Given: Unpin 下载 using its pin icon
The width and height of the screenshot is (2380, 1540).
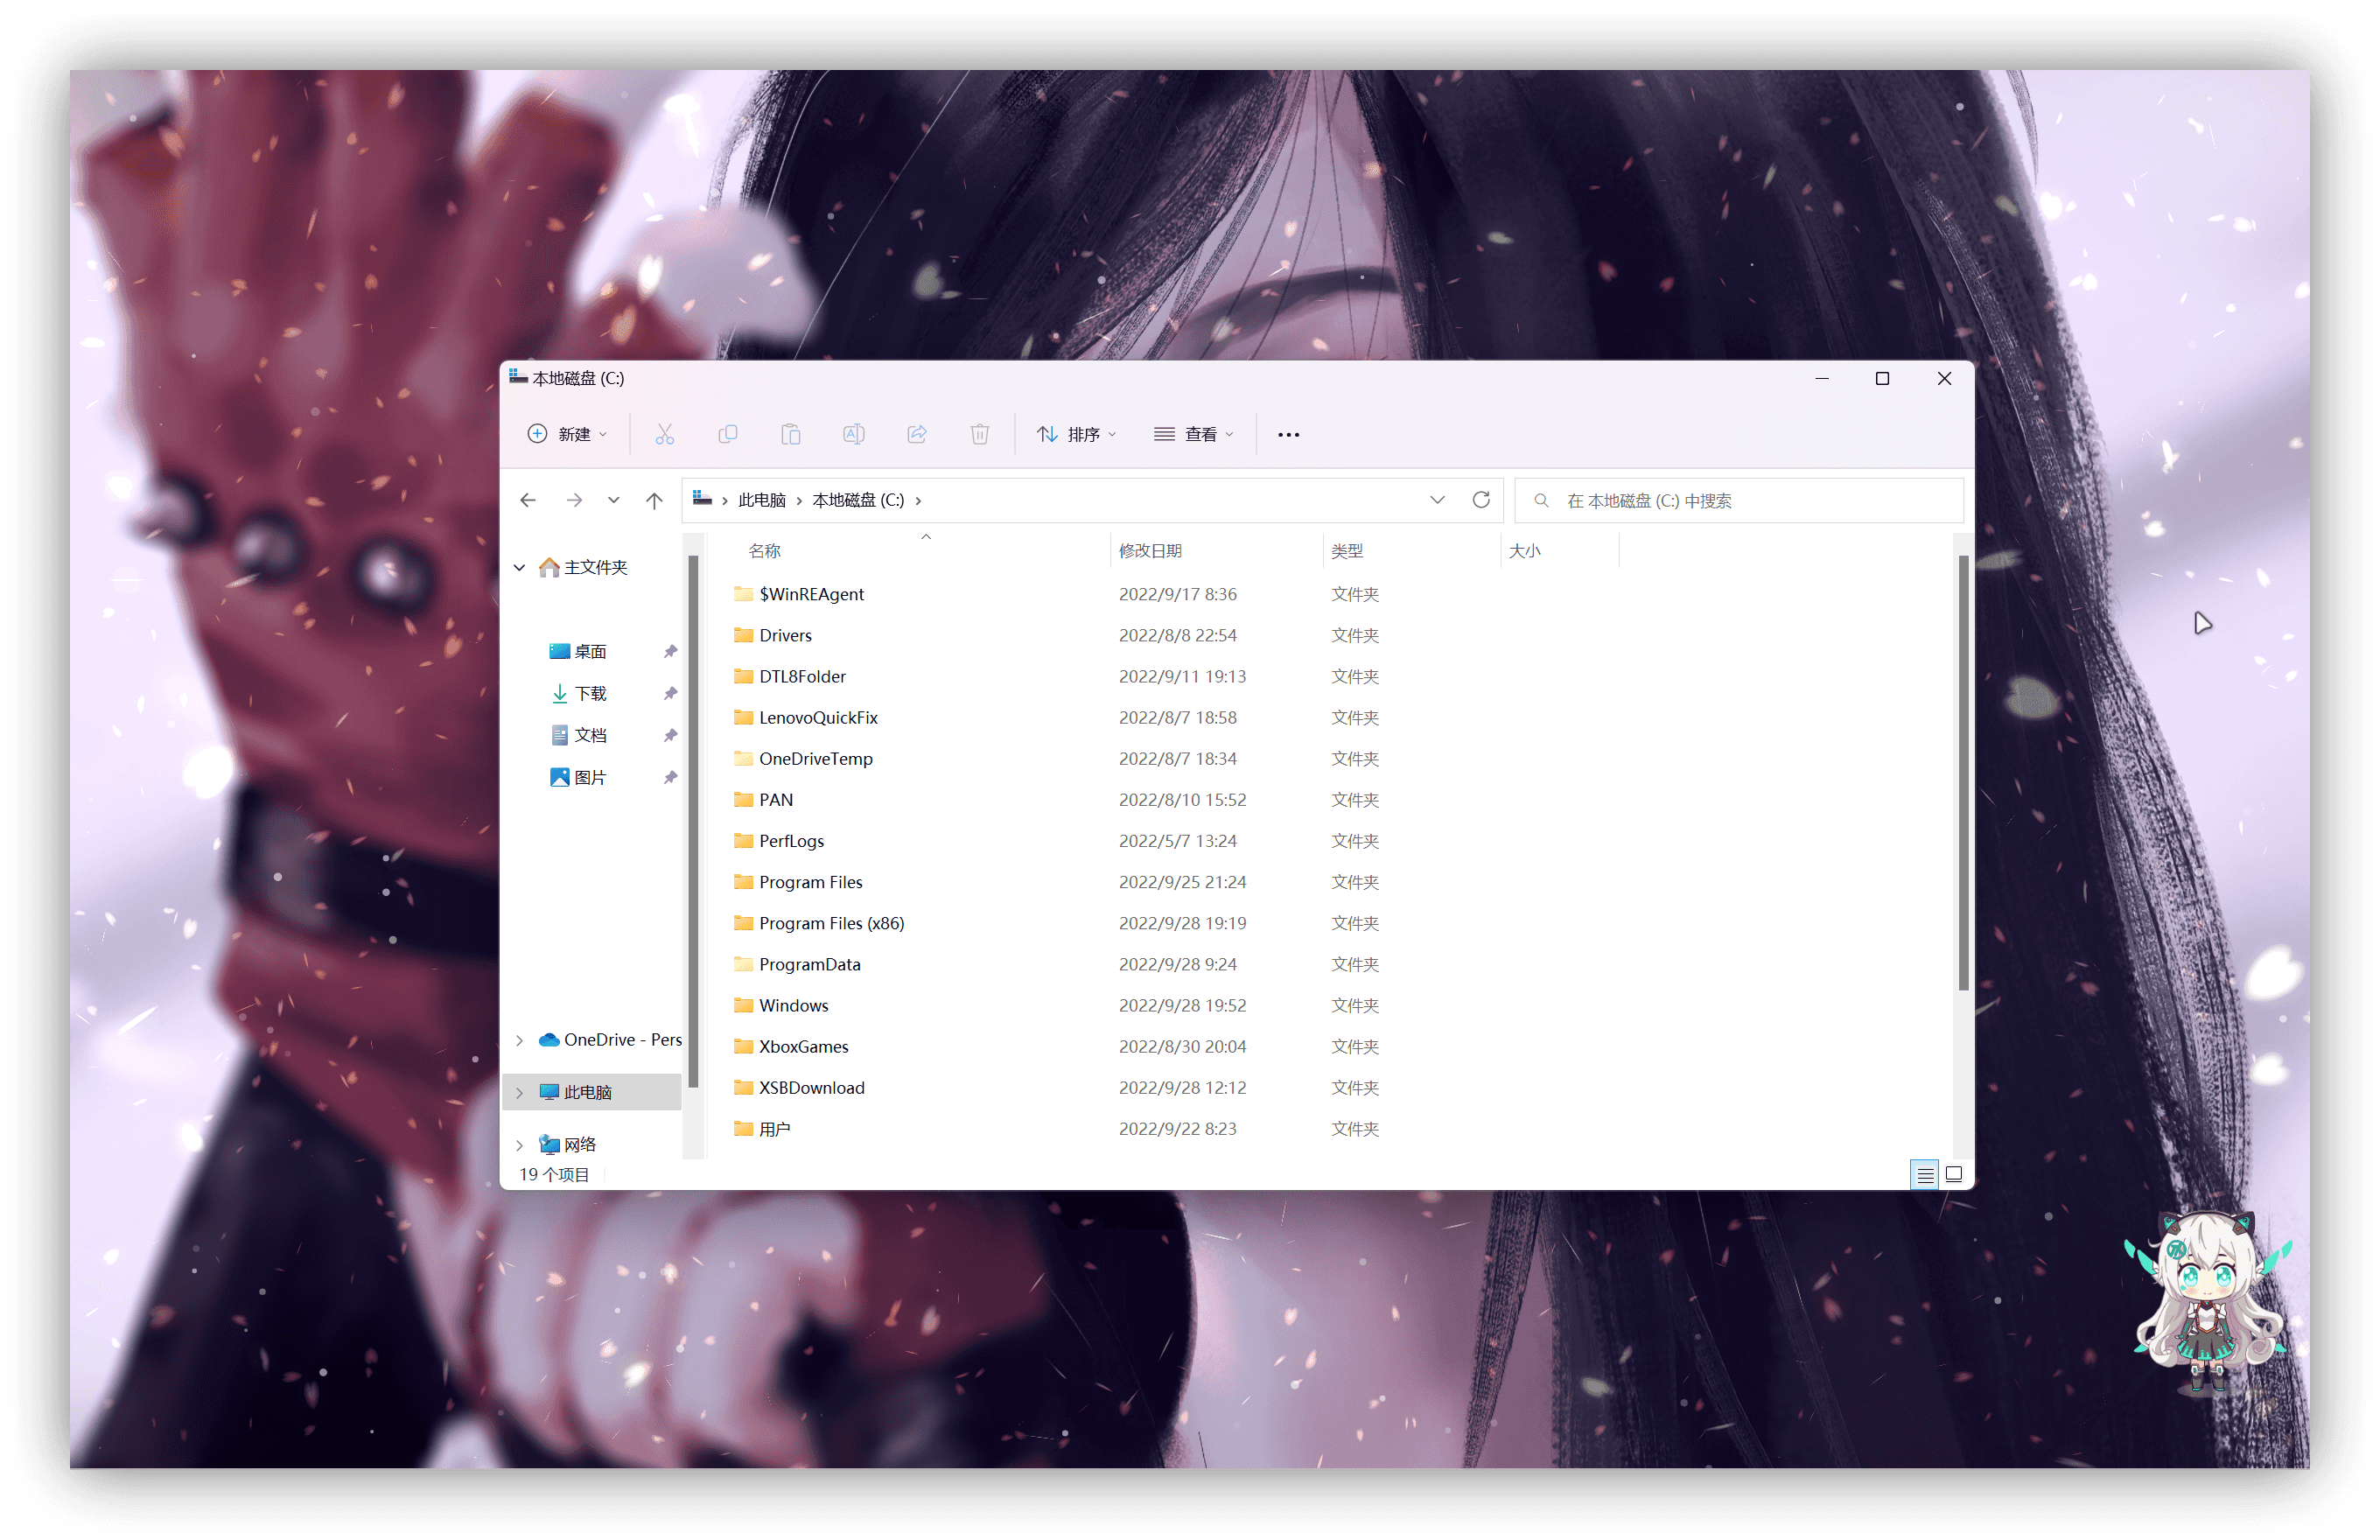Looking at the screenshot, I should point(670,693).
